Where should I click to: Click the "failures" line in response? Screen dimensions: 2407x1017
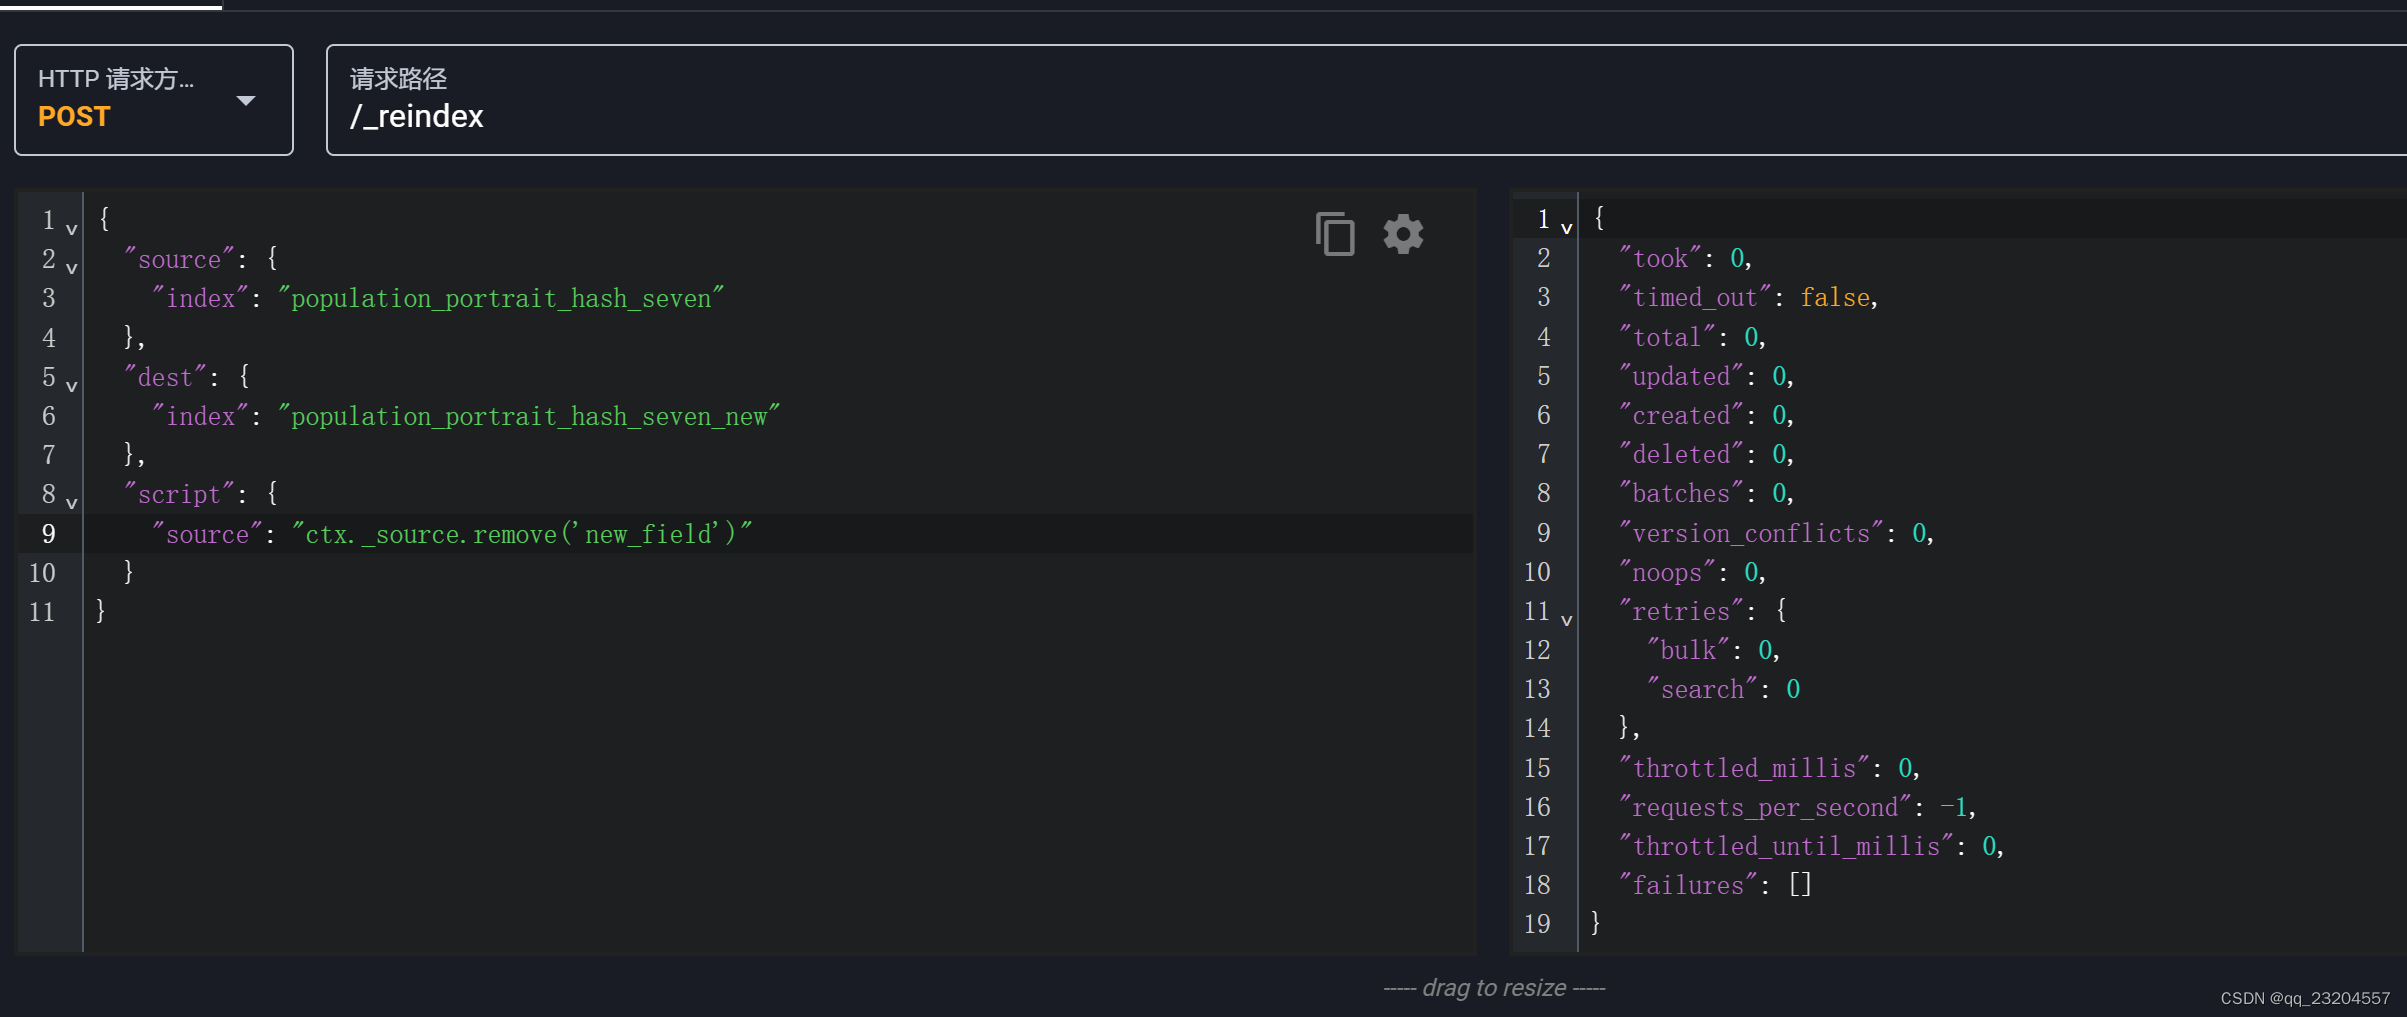click(x=1715, y=885)
